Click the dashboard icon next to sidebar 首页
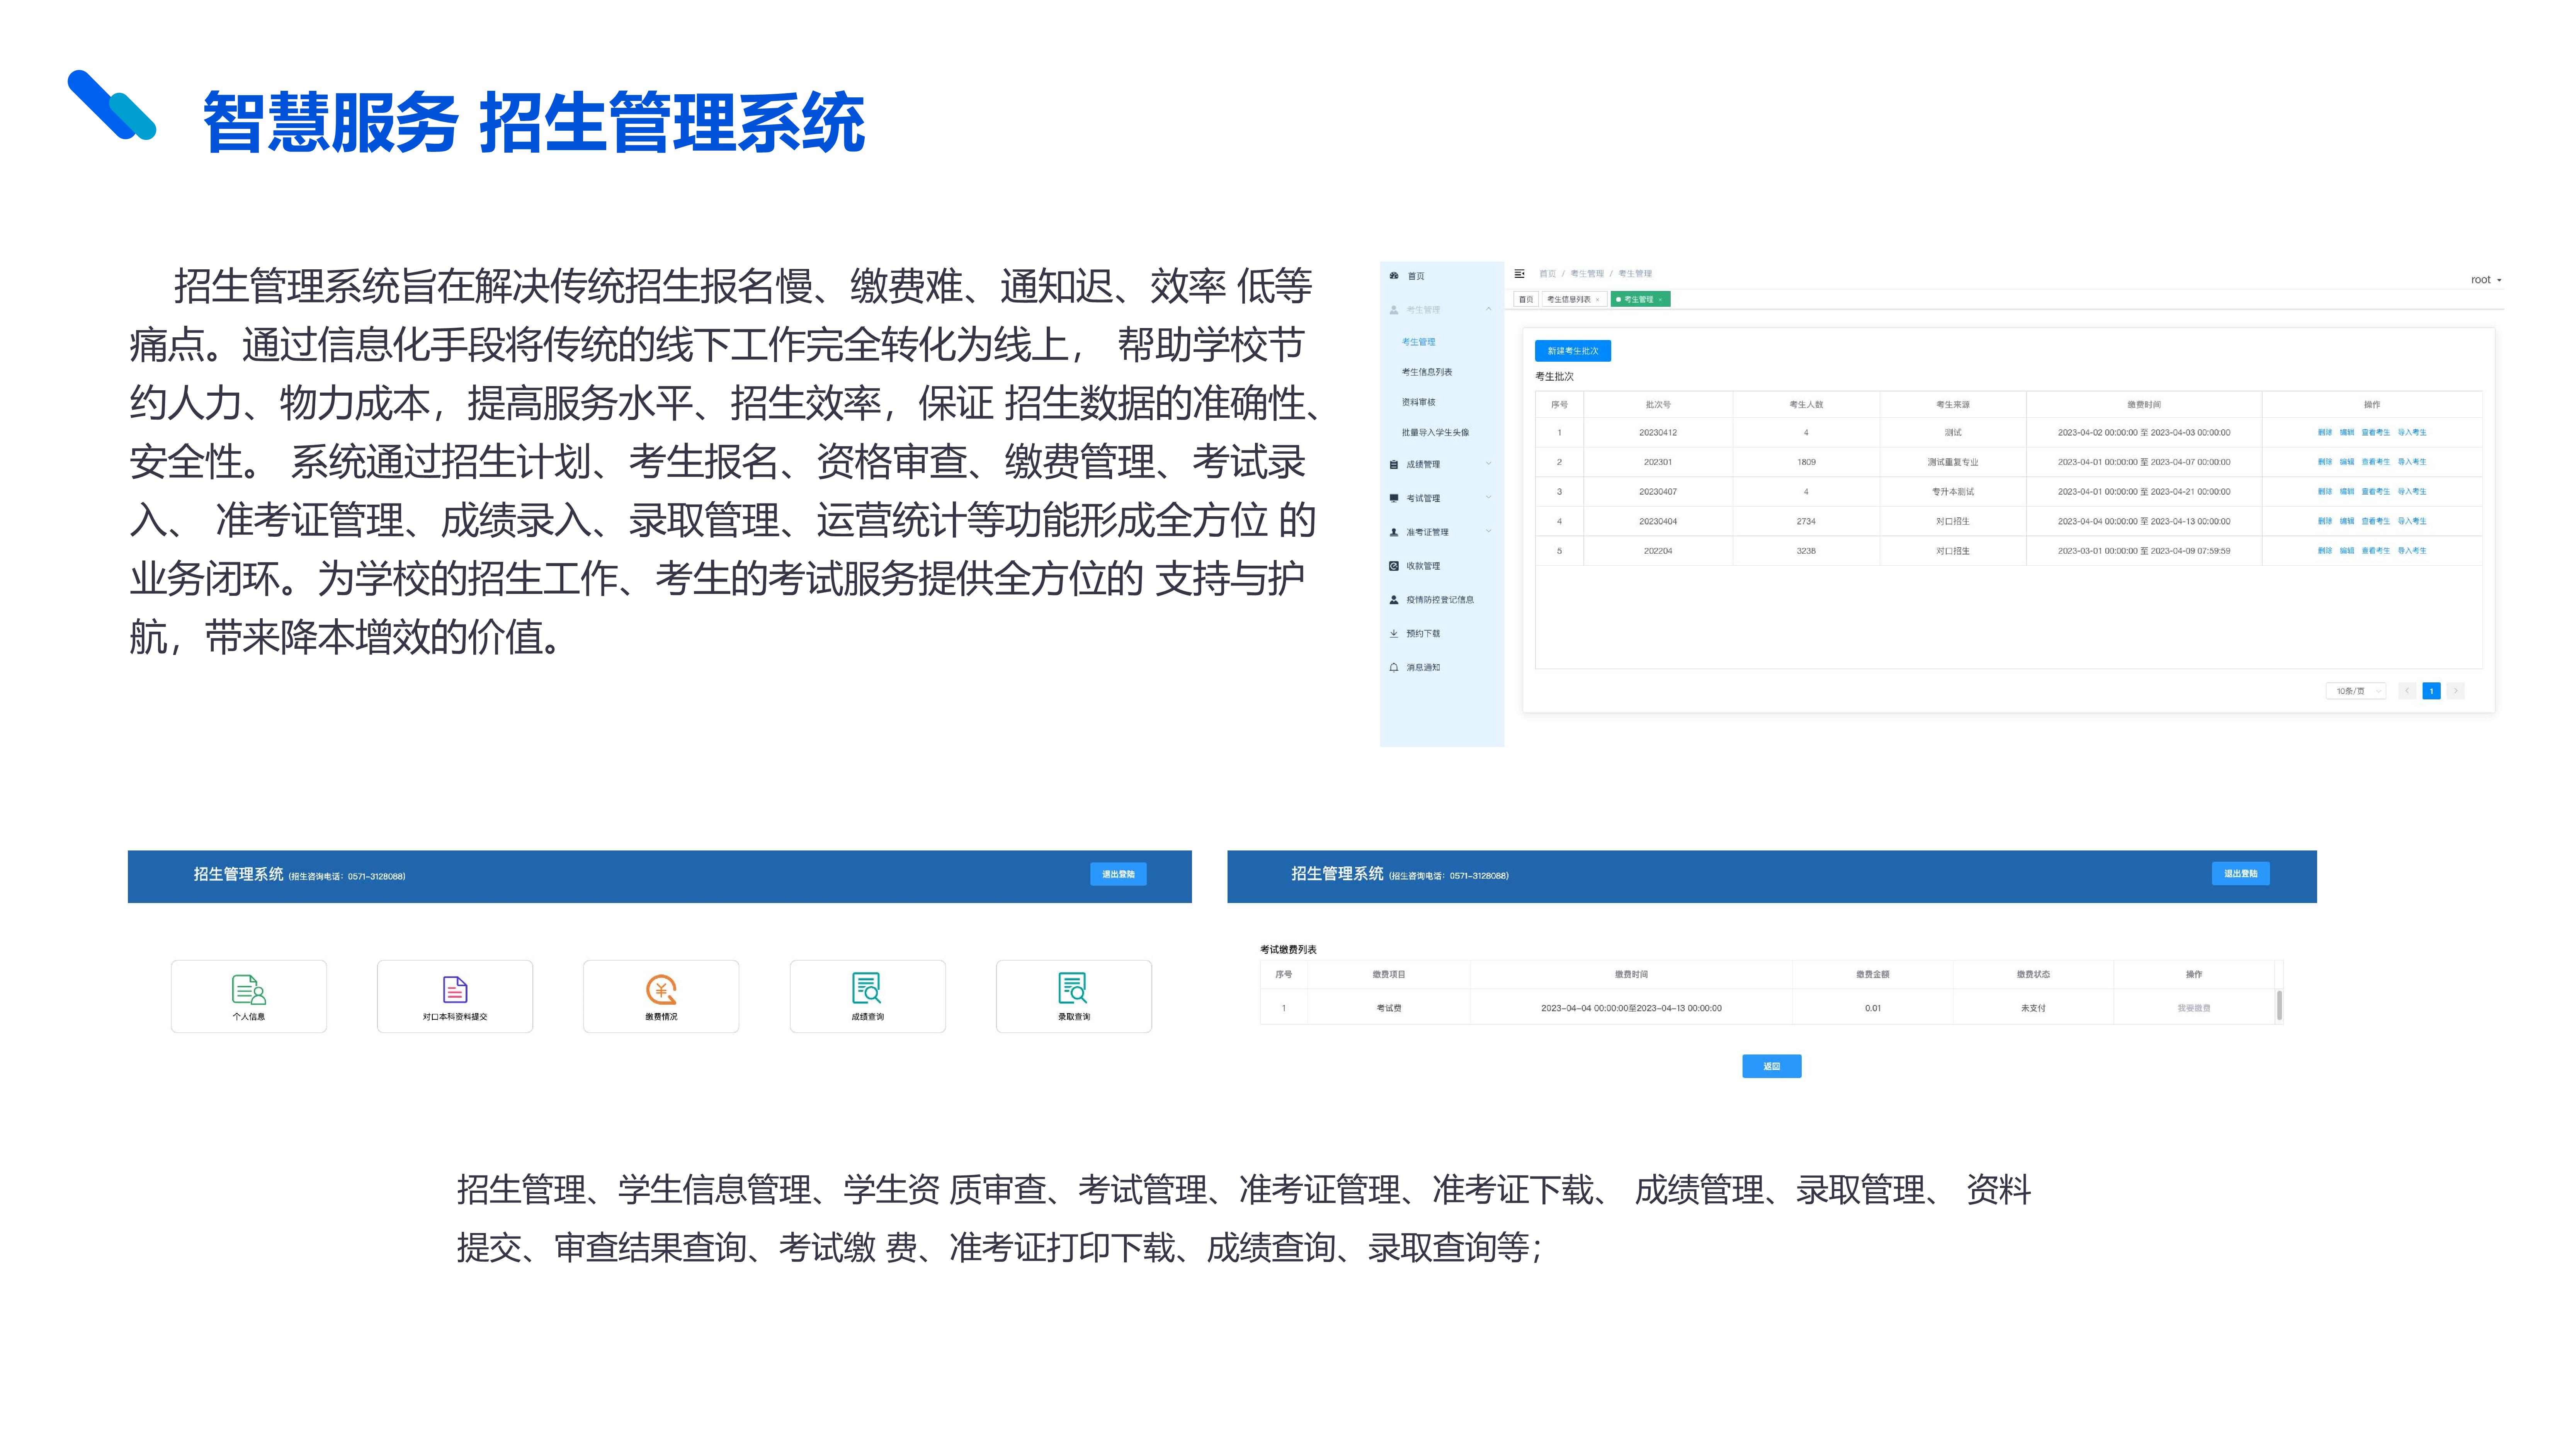The height and width of the screenshot is (1449, 2576). pyautogui.click(x=1394, y=276)
